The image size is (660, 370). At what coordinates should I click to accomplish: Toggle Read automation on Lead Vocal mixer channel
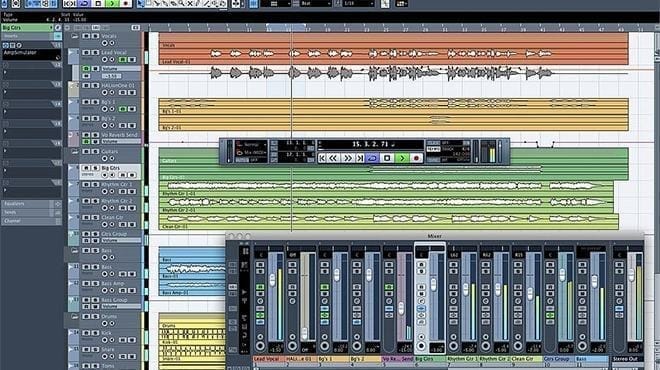click(x=260, y=287)
